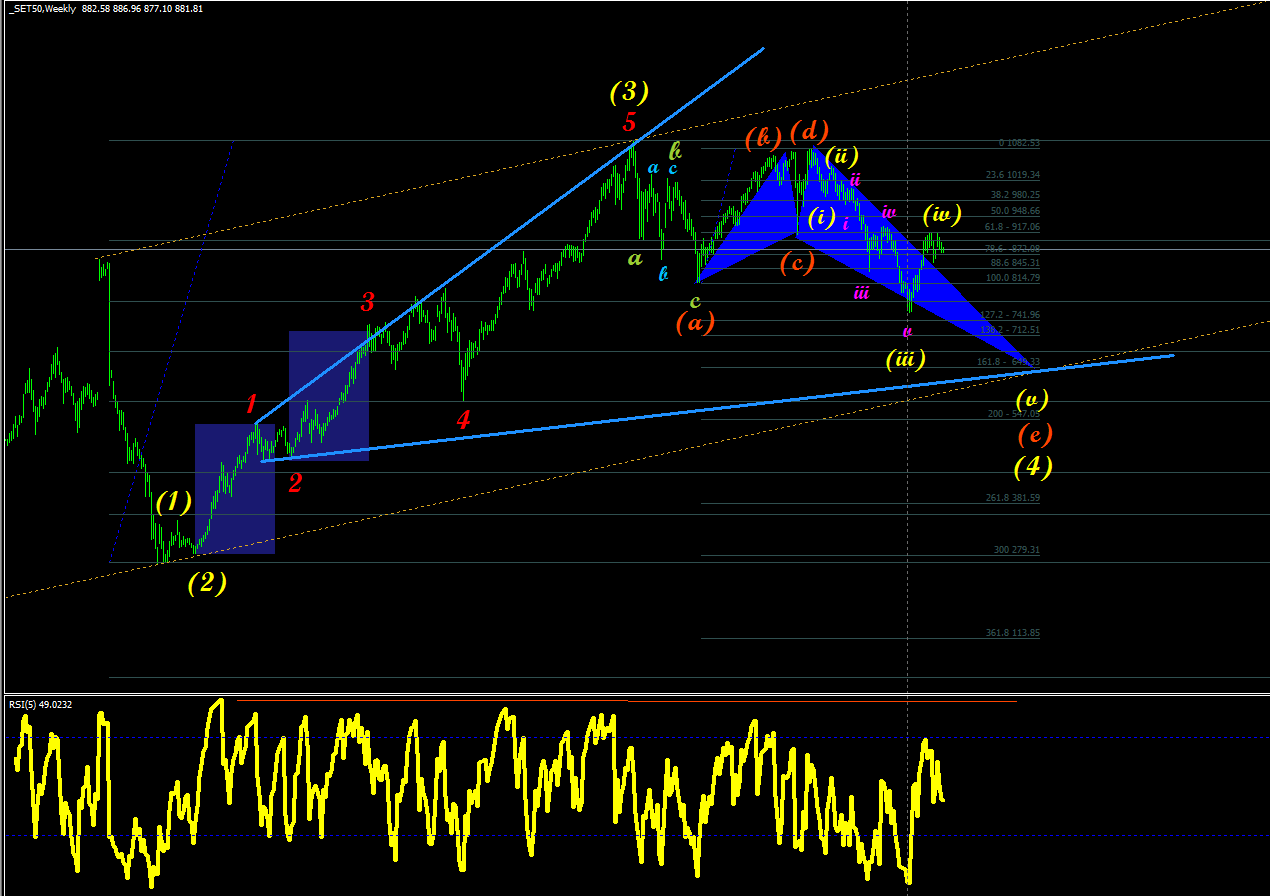This screenshot has height=896, width=1270.
Task: Click the magenta iv sub-wave label
Action: point(889,212)
